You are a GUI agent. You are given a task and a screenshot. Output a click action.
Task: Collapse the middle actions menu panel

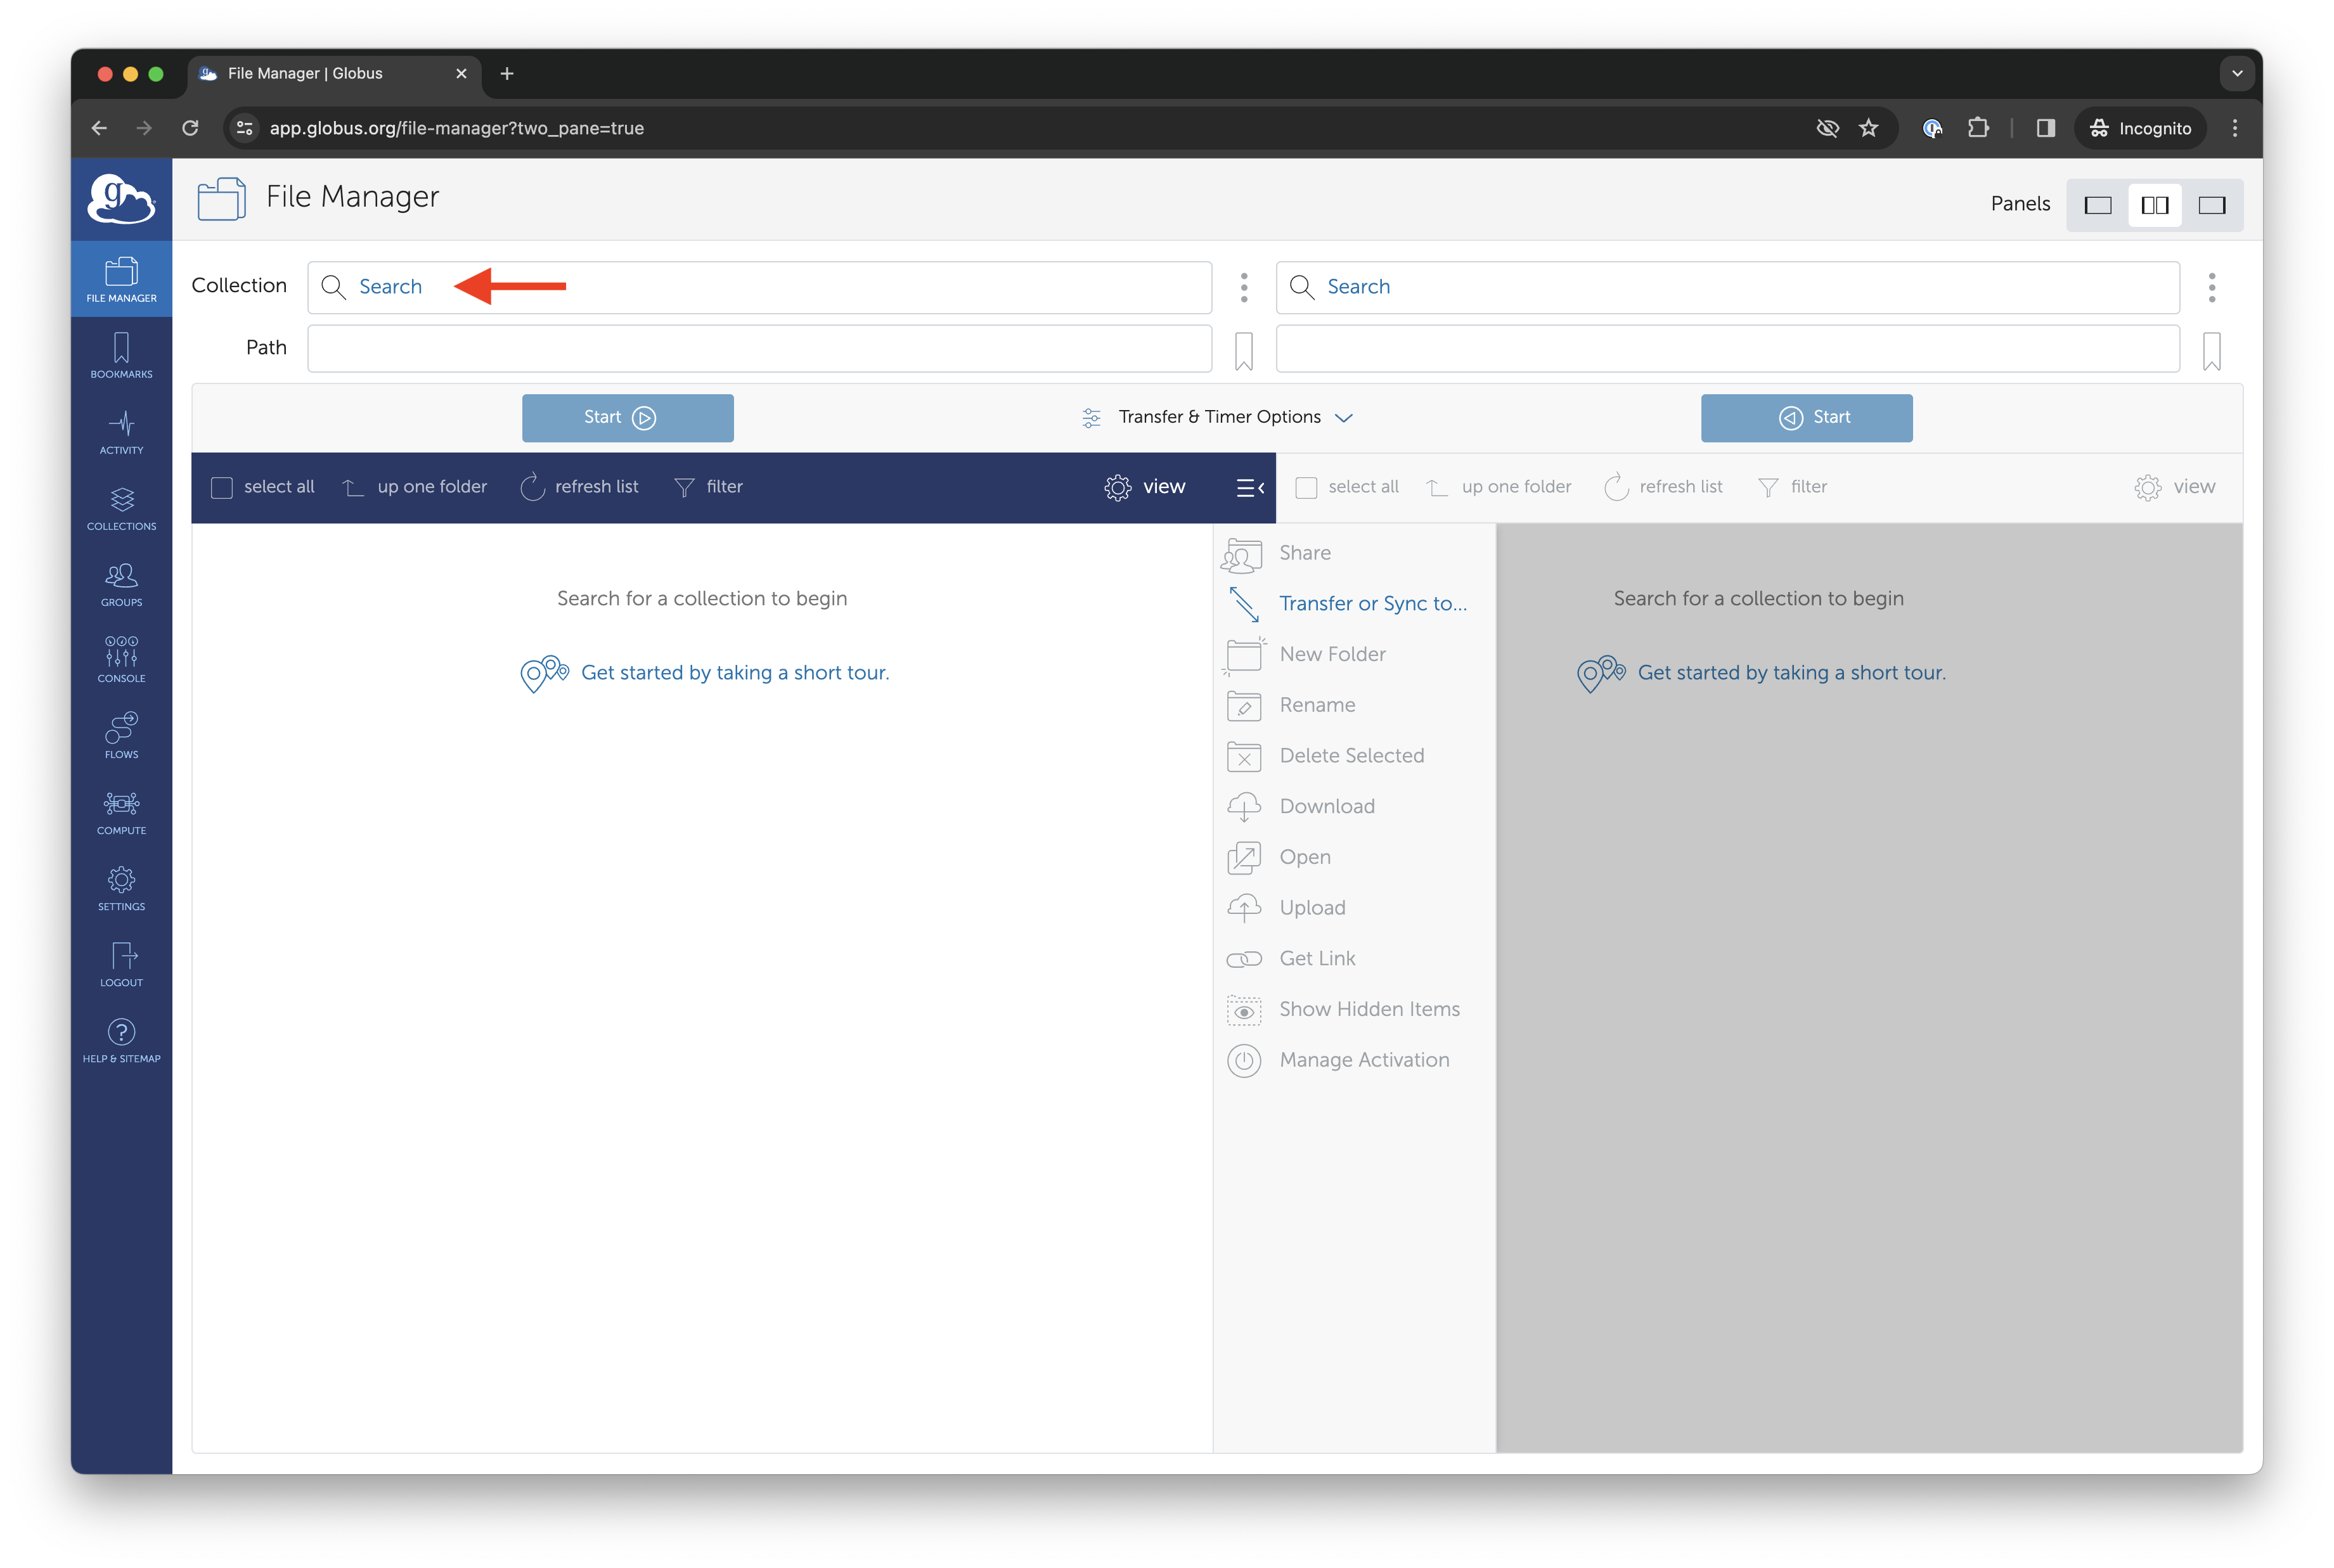click(x=1250, y=487)
